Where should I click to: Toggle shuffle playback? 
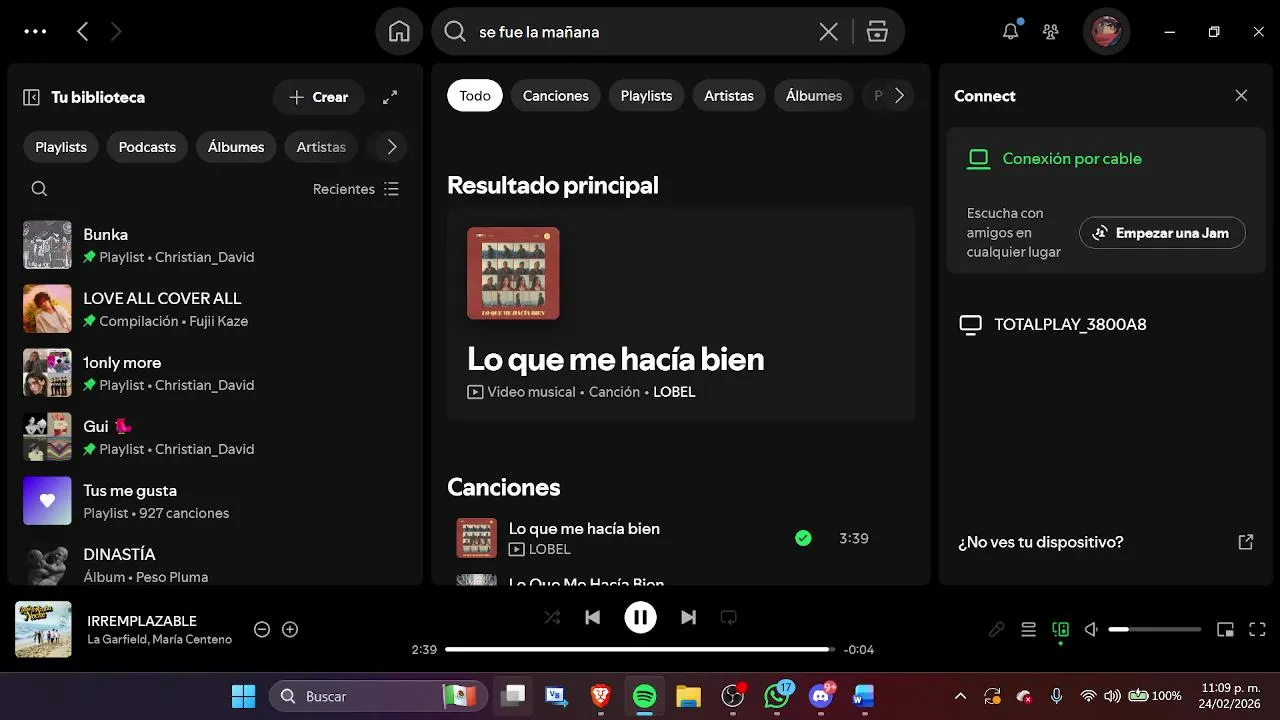pyautogui.click(x=552, y=617)
